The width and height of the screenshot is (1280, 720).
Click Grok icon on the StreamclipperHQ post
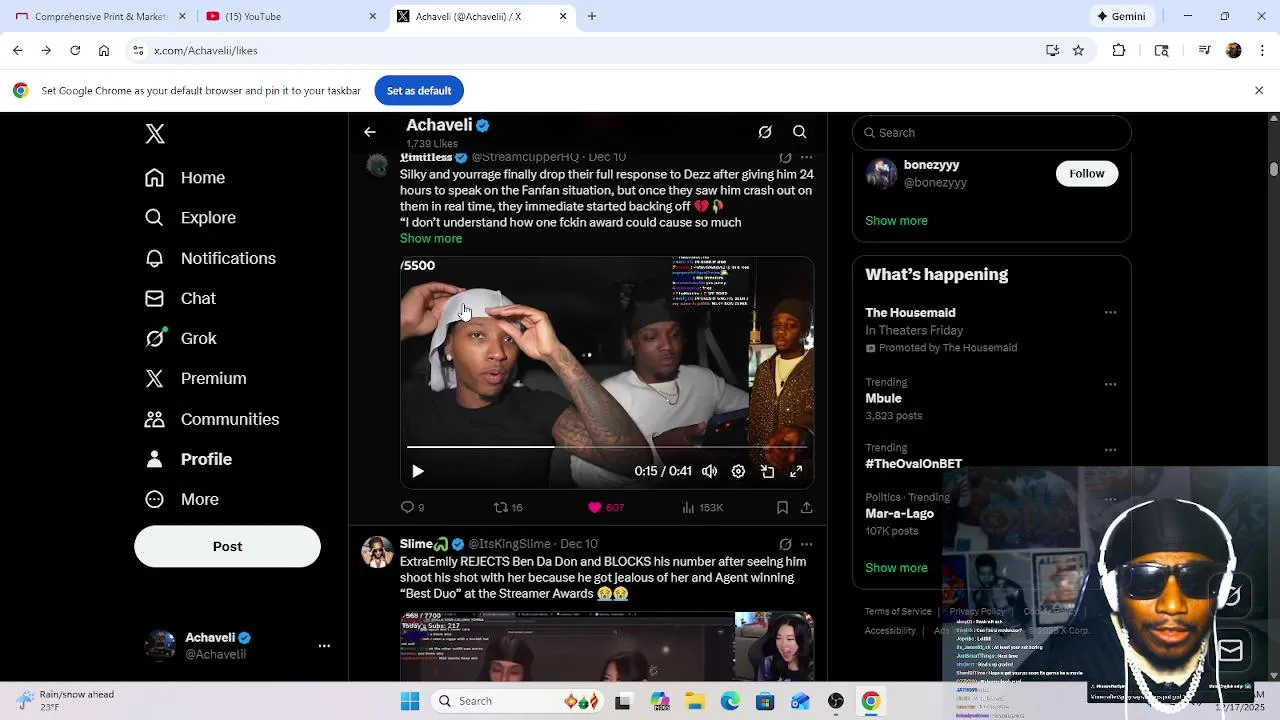pos(786,157)
